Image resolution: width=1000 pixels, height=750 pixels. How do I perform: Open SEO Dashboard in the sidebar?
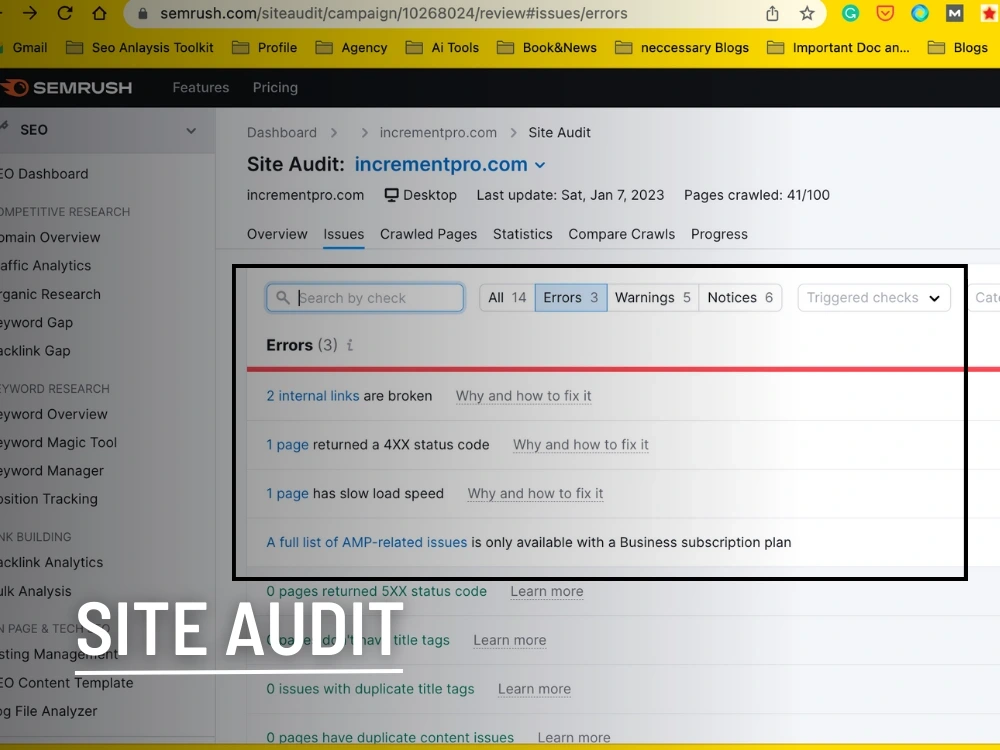tap(44, 174)
